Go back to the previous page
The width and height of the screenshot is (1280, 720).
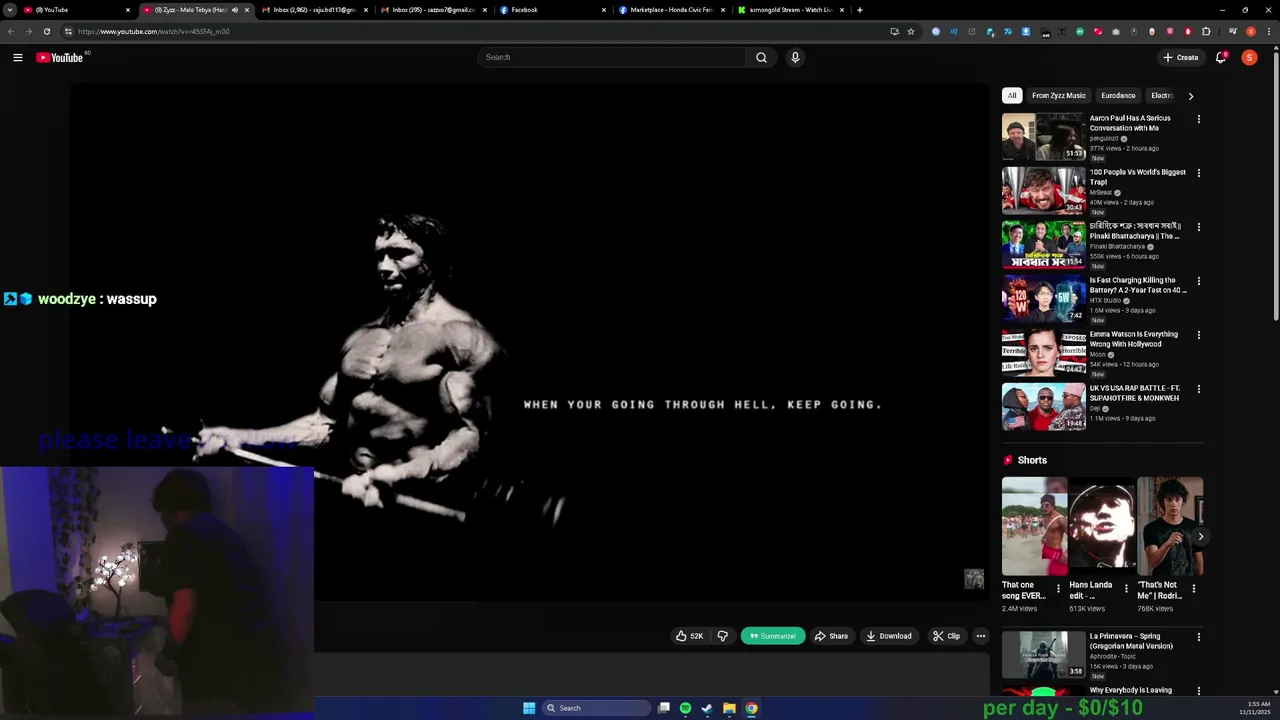click(11, 32)
